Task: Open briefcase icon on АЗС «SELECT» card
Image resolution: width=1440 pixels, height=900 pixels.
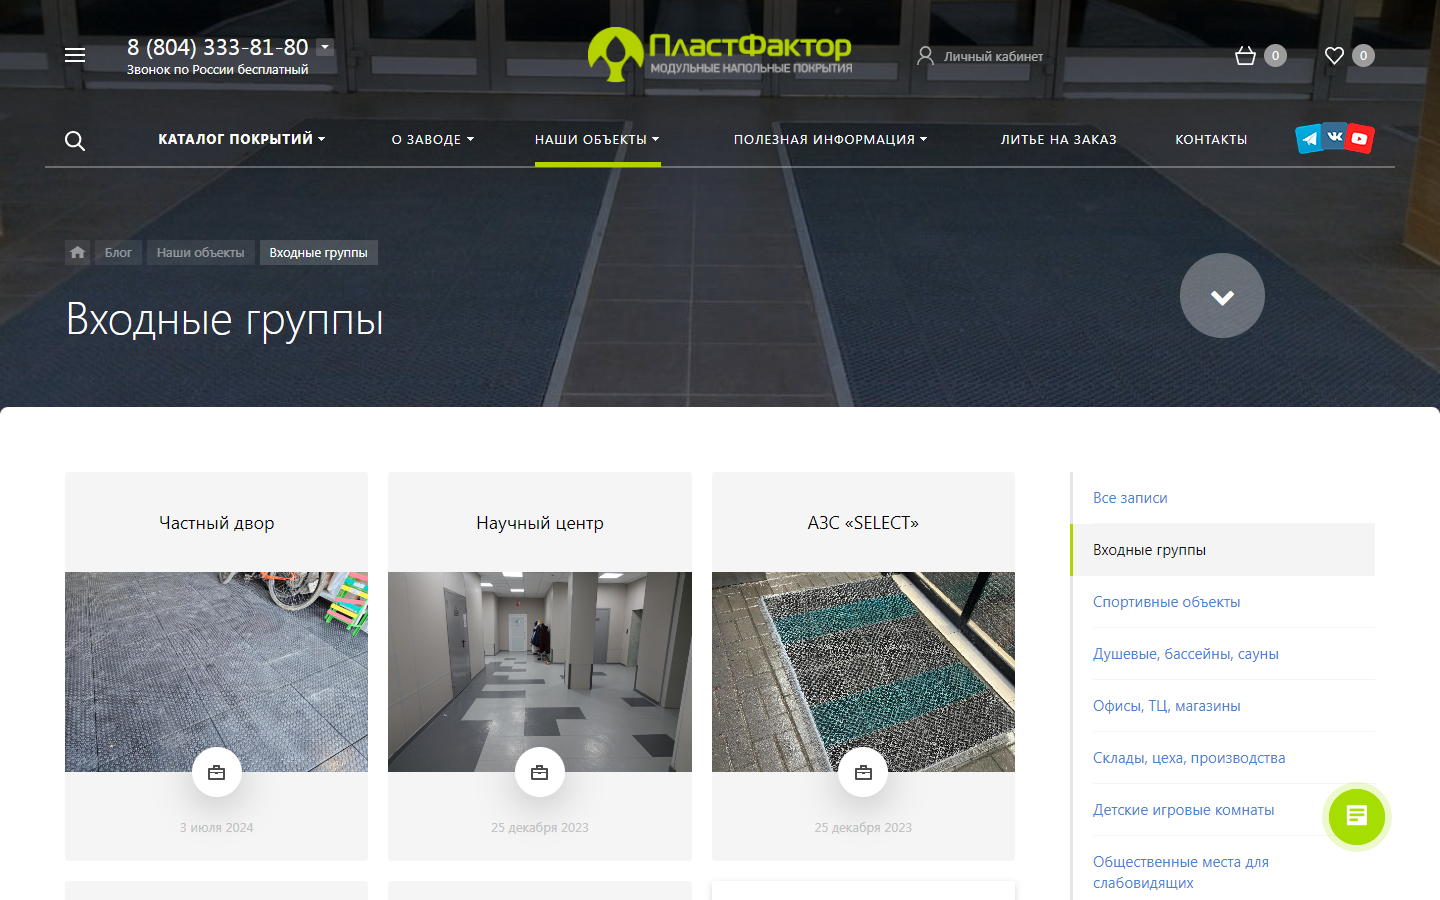Action: pyautogui.click(x=863, y=772)
